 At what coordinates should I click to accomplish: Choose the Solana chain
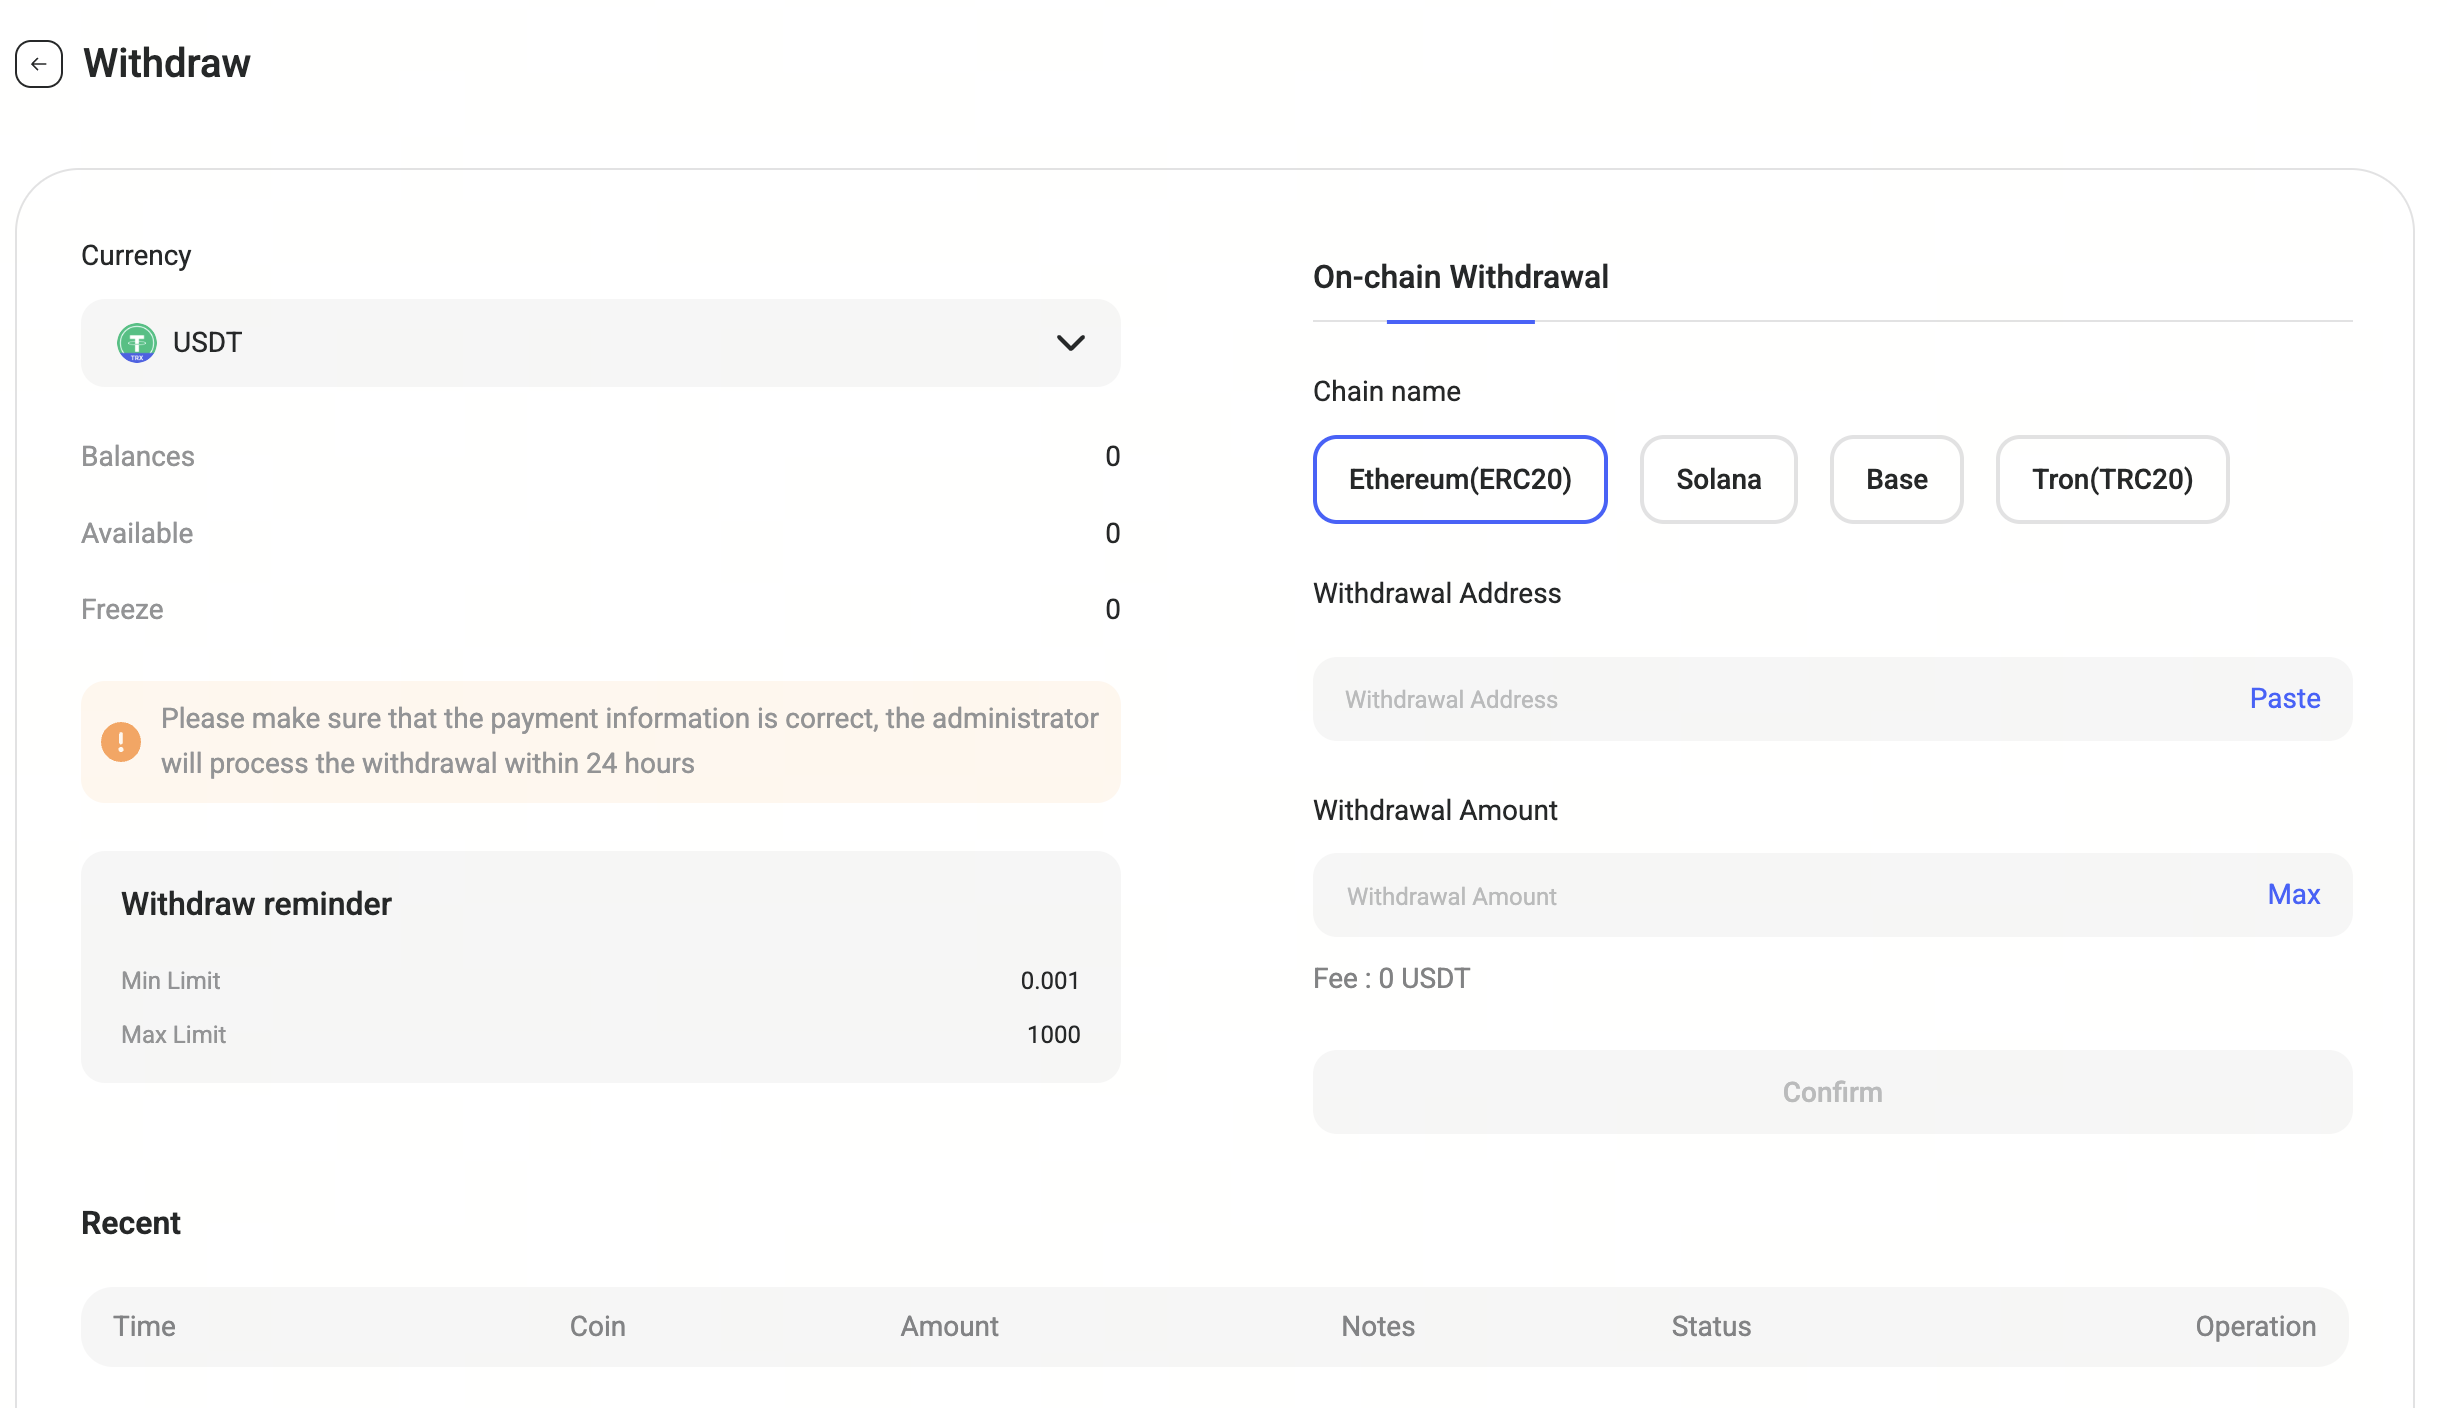click(1718, 479)
